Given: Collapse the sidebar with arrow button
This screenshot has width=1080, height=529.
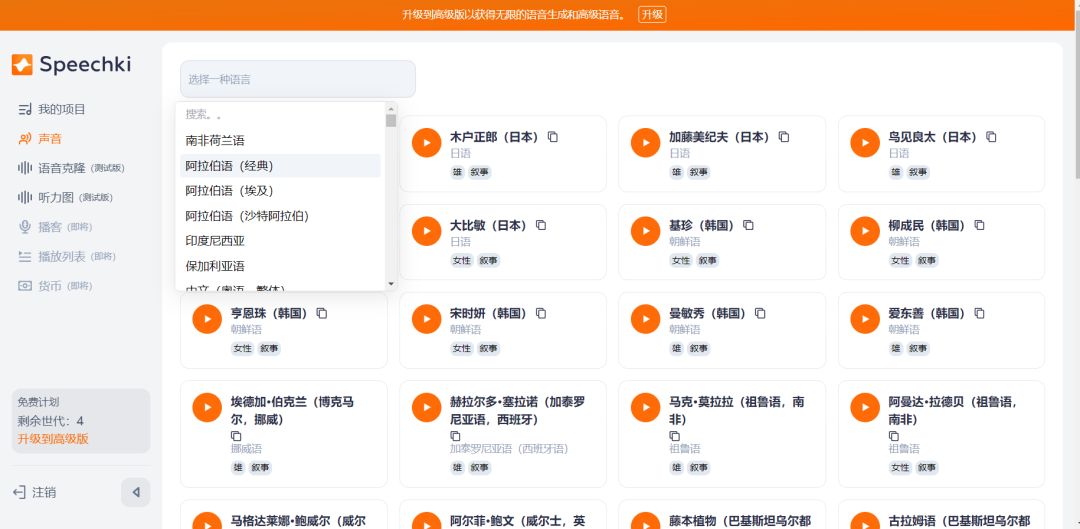Looking at the screenshot, I should coord(136,492).
